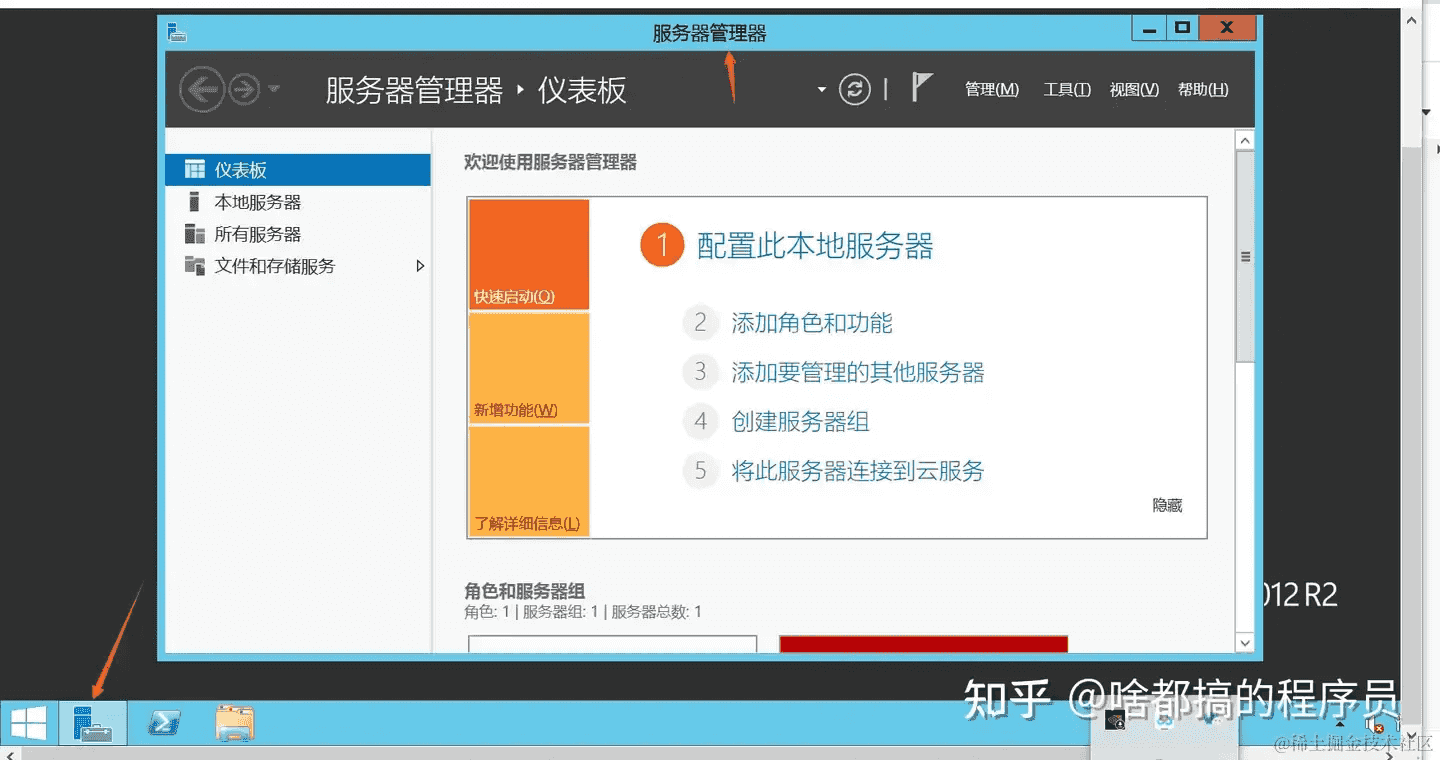Screen dimensions: 1440x760
Task: Refresh the Server Manager dashboard
Action: pos(854,90)
